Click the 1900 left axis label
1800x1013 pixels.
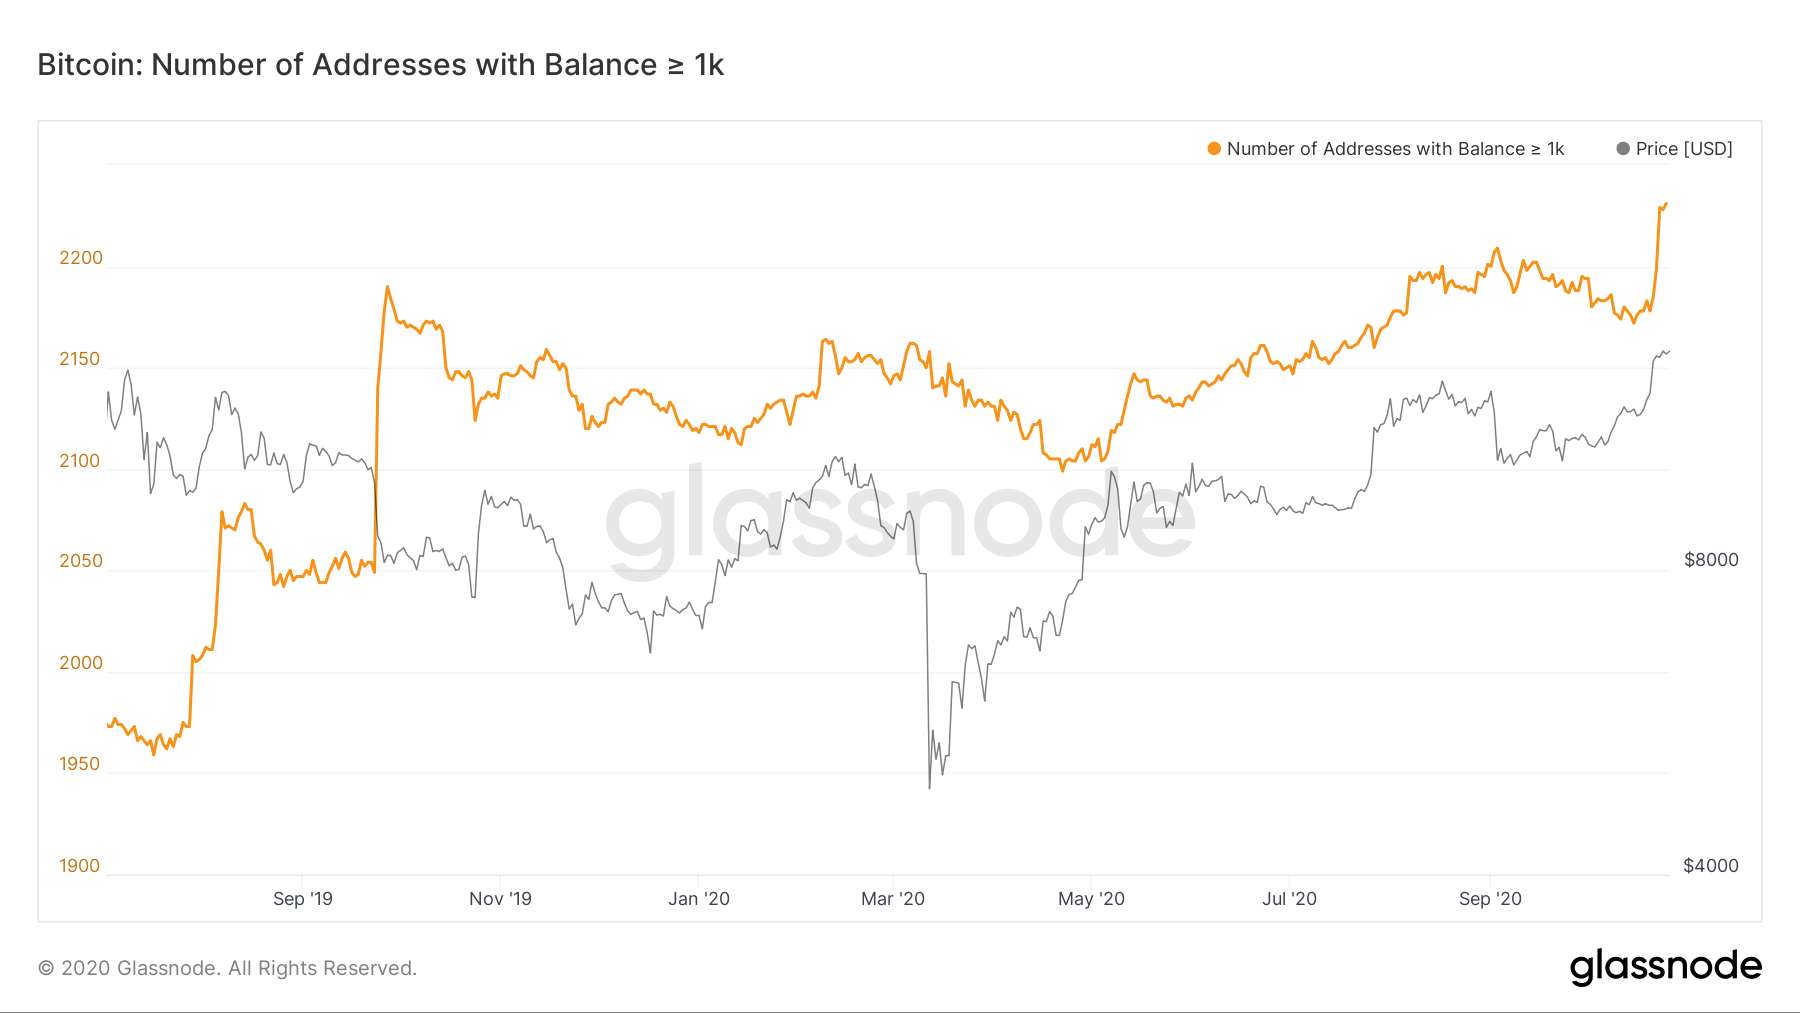(80, 866)
